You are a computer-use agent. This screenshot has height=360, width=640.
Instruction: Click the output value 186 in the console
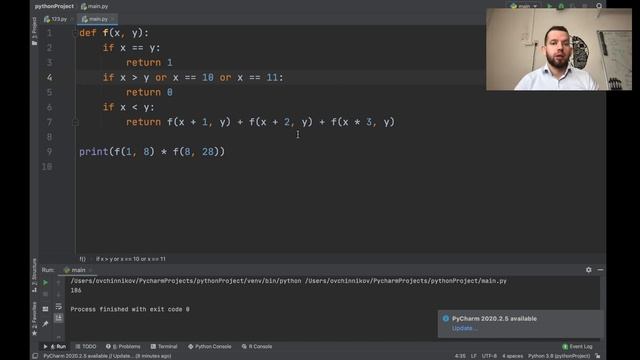tap(76, 291)
